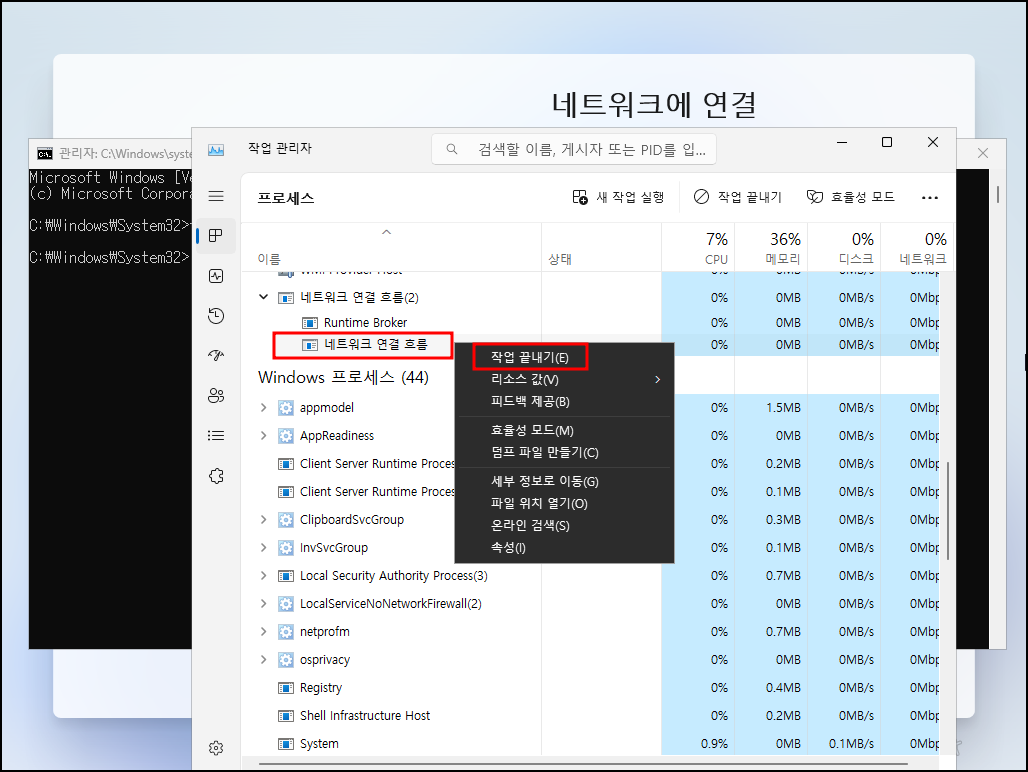
Task: Click the Shell Infrastructure Host icon
Action: tap(286, 716)
